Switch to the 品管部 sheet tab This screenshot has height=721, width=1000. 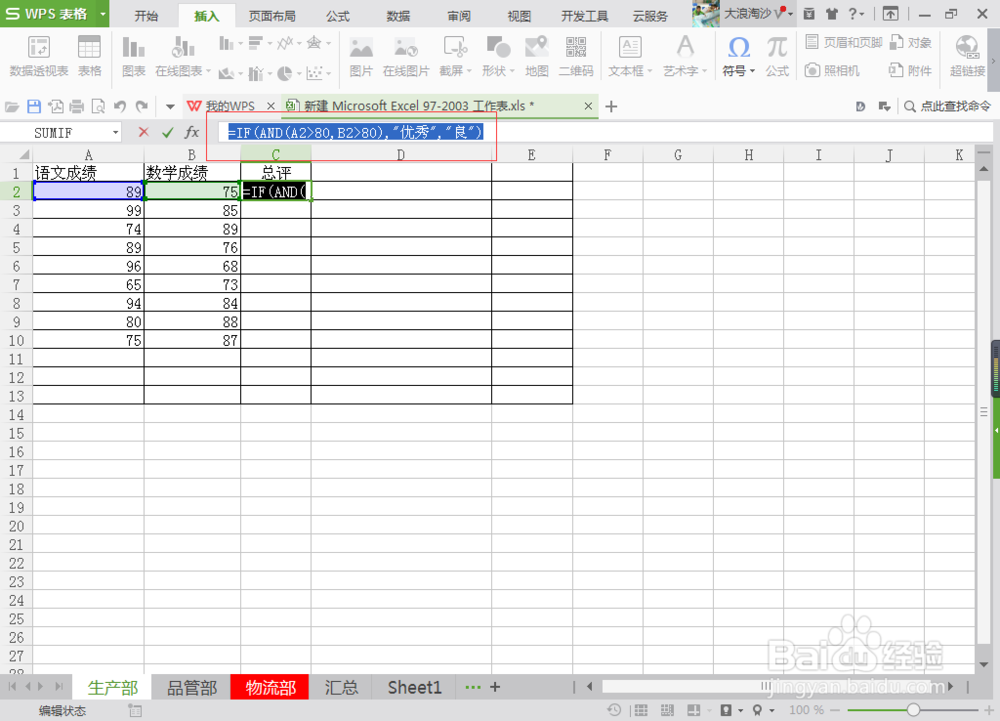(x=192, y=687)
